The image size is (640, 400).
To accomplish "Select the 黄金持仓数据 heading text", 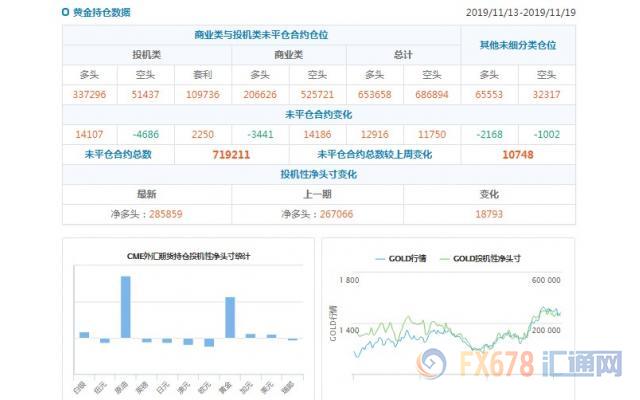I will pyautogui.click(x=102, y=12).
